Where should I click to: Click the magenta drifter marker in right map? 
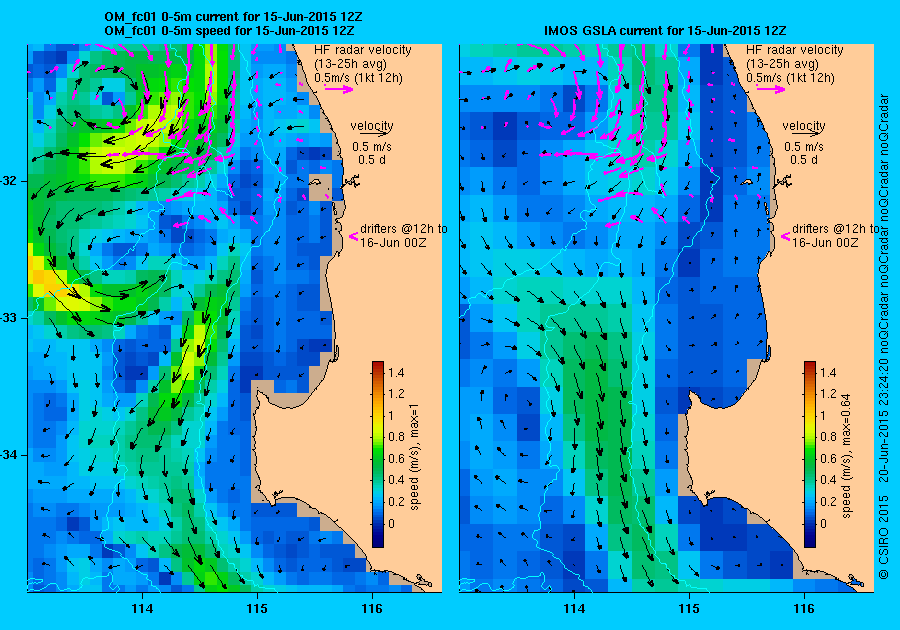tap(786, 236)
